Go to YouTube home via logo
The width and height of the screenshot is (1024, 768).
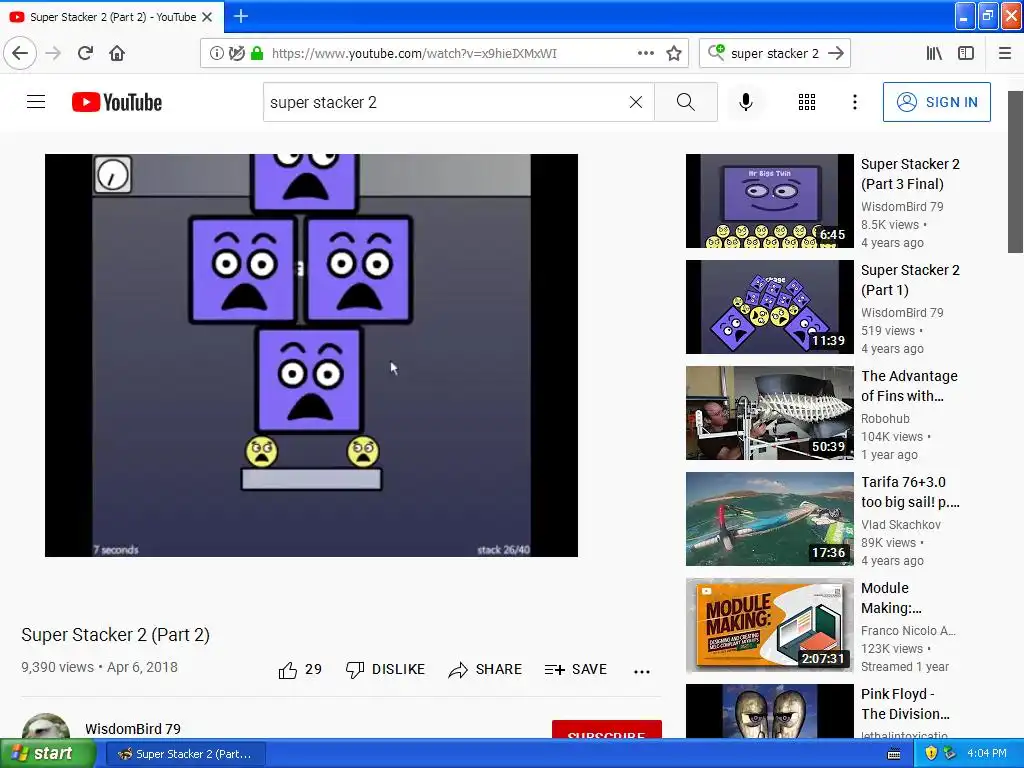click(x=117, y=102)
